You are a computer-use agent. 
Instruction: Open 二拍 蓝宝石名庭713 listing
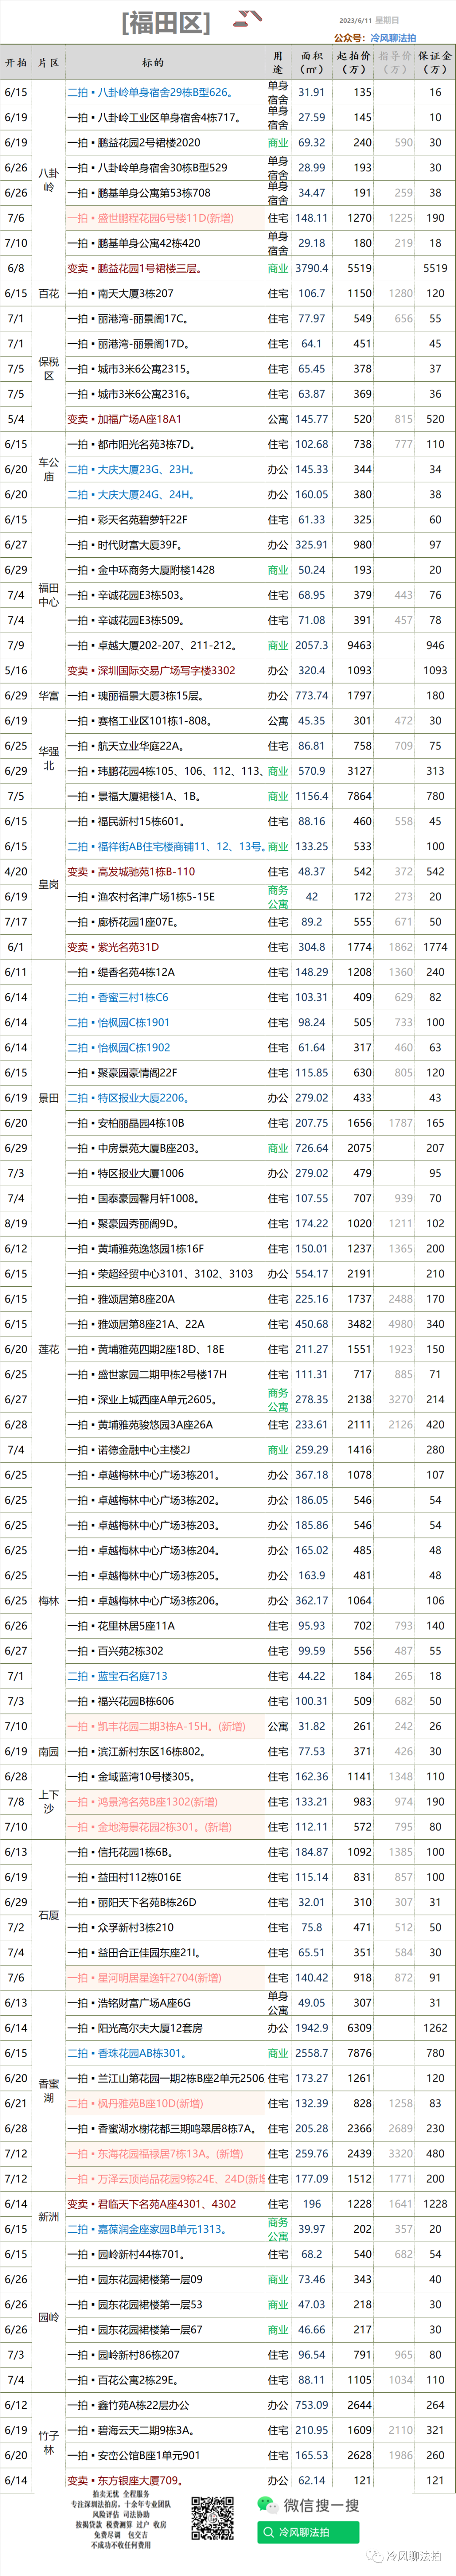tap(117, 1676)
